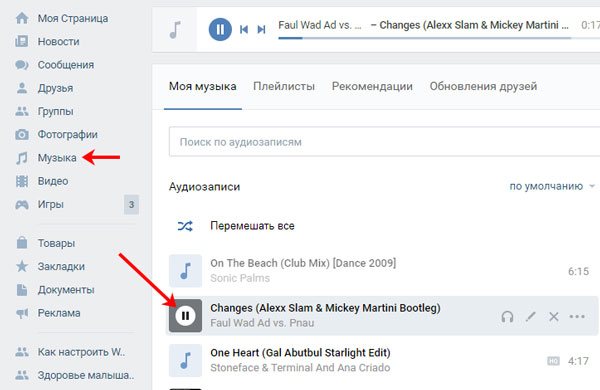Pause playback in the top player
The height and width of the screenshot is (390, 600).
click(x=220, y=29)
